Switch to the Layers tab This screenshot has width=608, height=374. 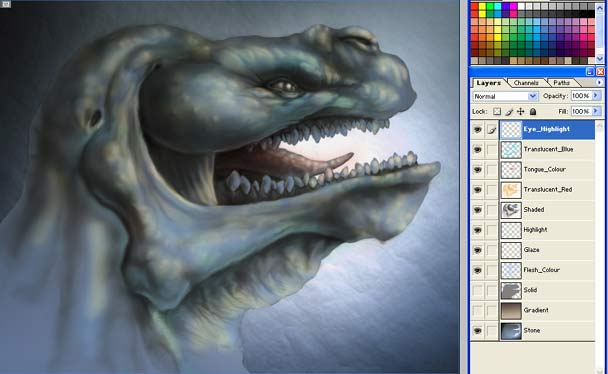489,83
